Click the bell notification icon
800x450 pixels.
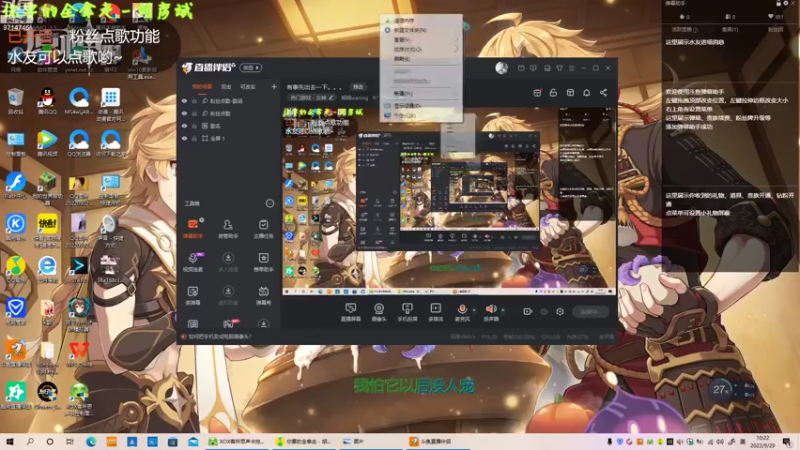pyautogui.click(x=587, y=93)
